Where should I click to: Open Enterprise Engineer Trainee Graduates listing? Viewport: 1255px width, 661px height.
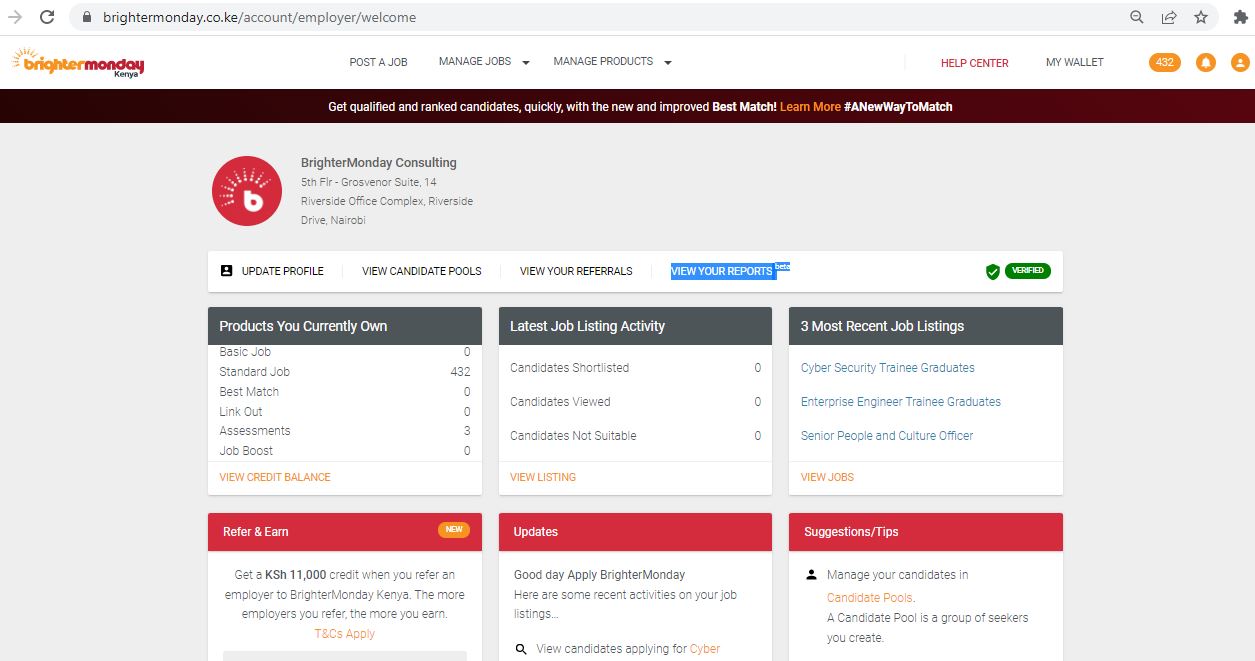pos(901,402)
